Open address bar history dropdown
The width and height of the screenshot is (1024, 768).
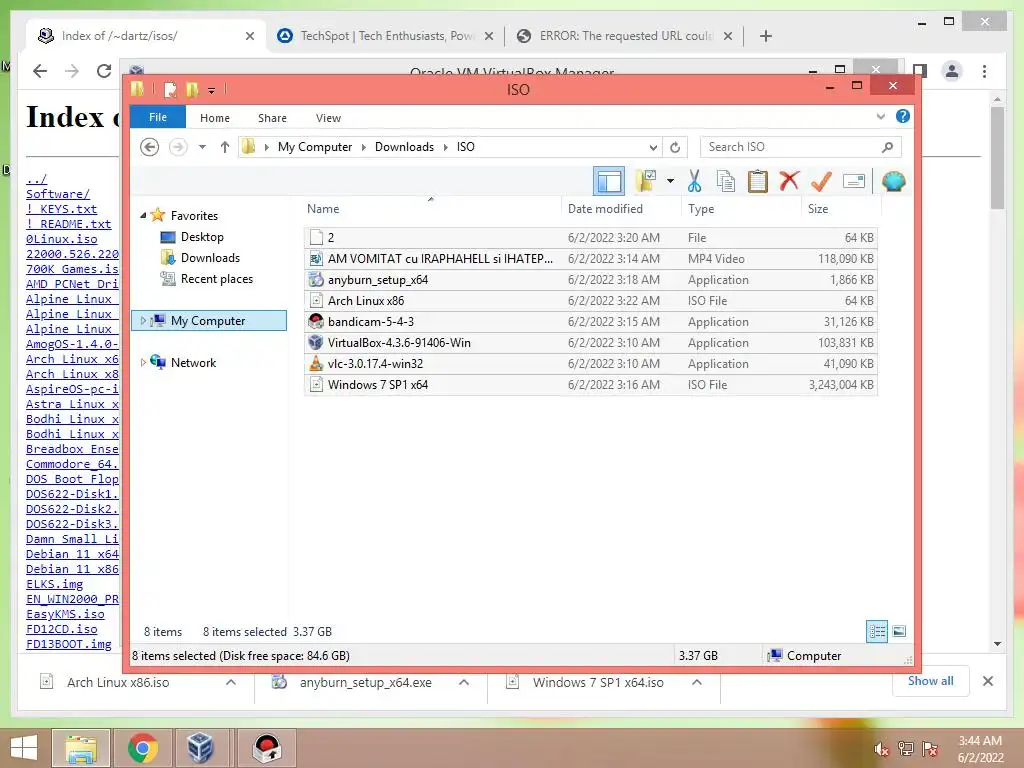[x=652, y=147]
